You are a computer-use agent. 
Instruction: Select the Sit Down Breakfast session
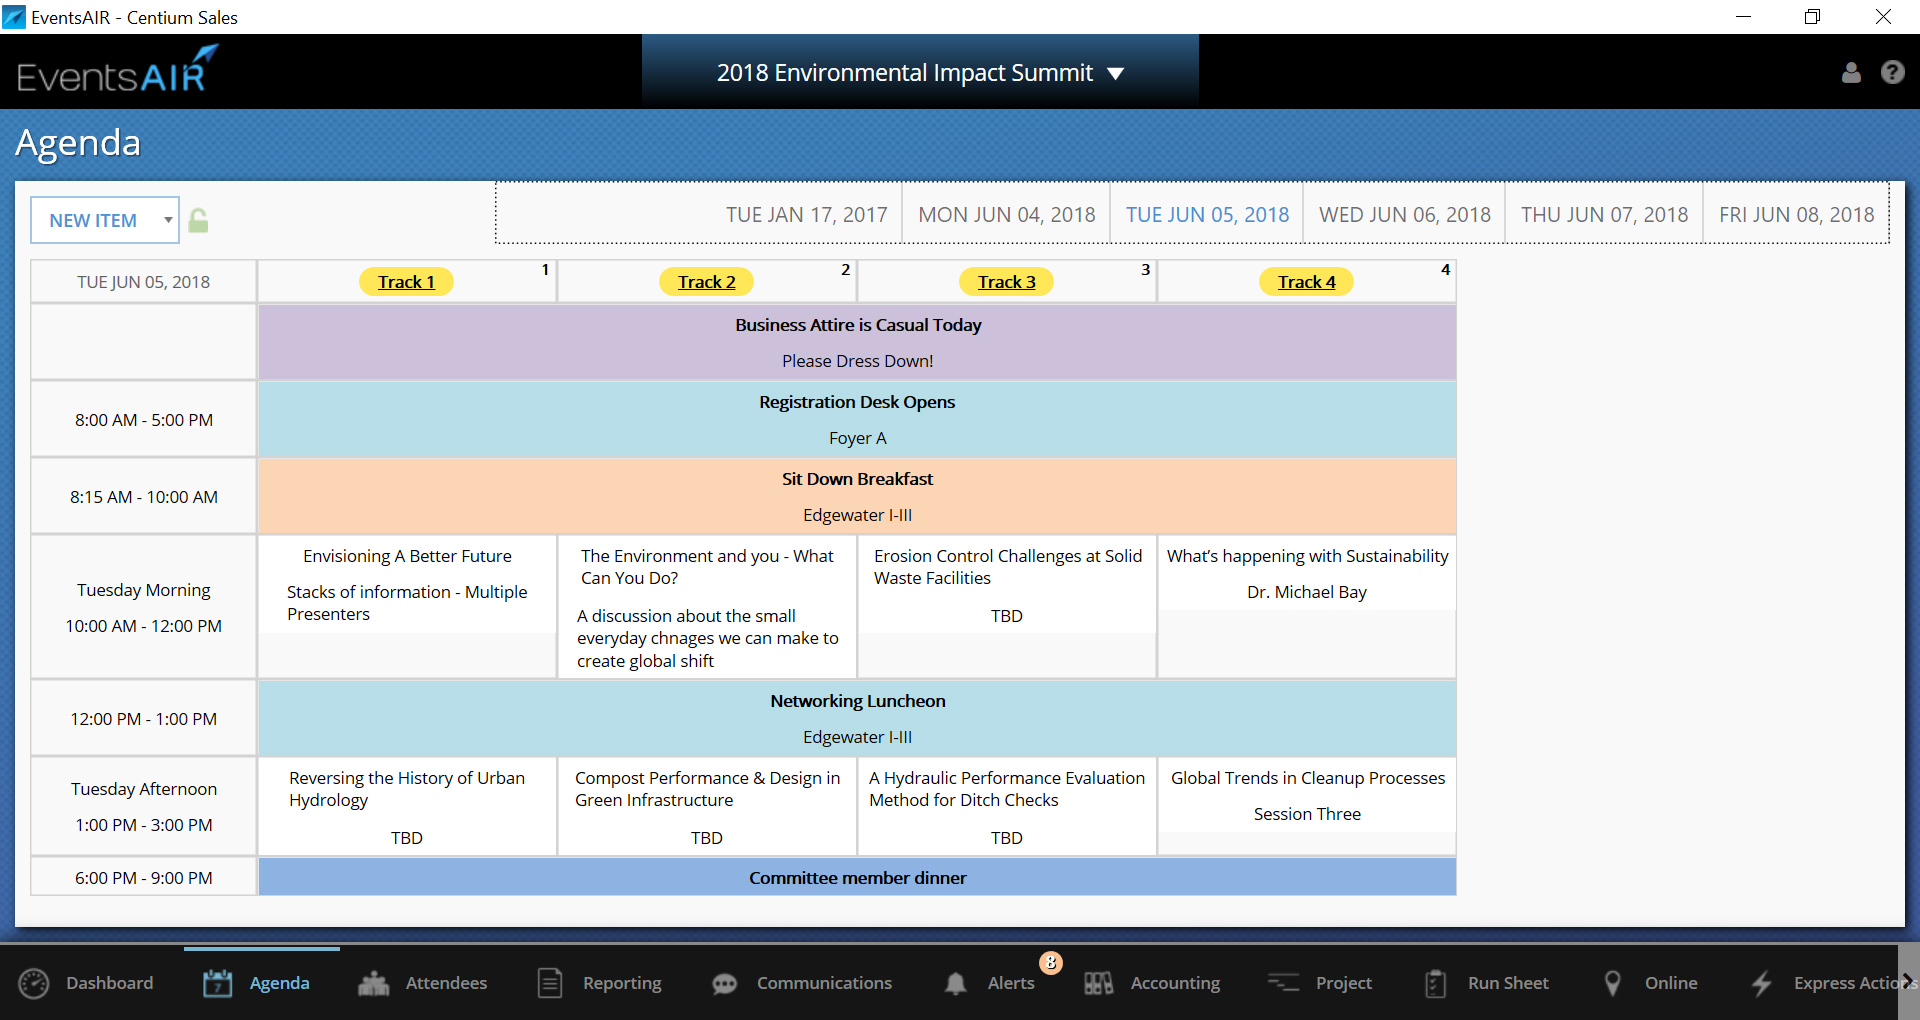tap(857, 496)
